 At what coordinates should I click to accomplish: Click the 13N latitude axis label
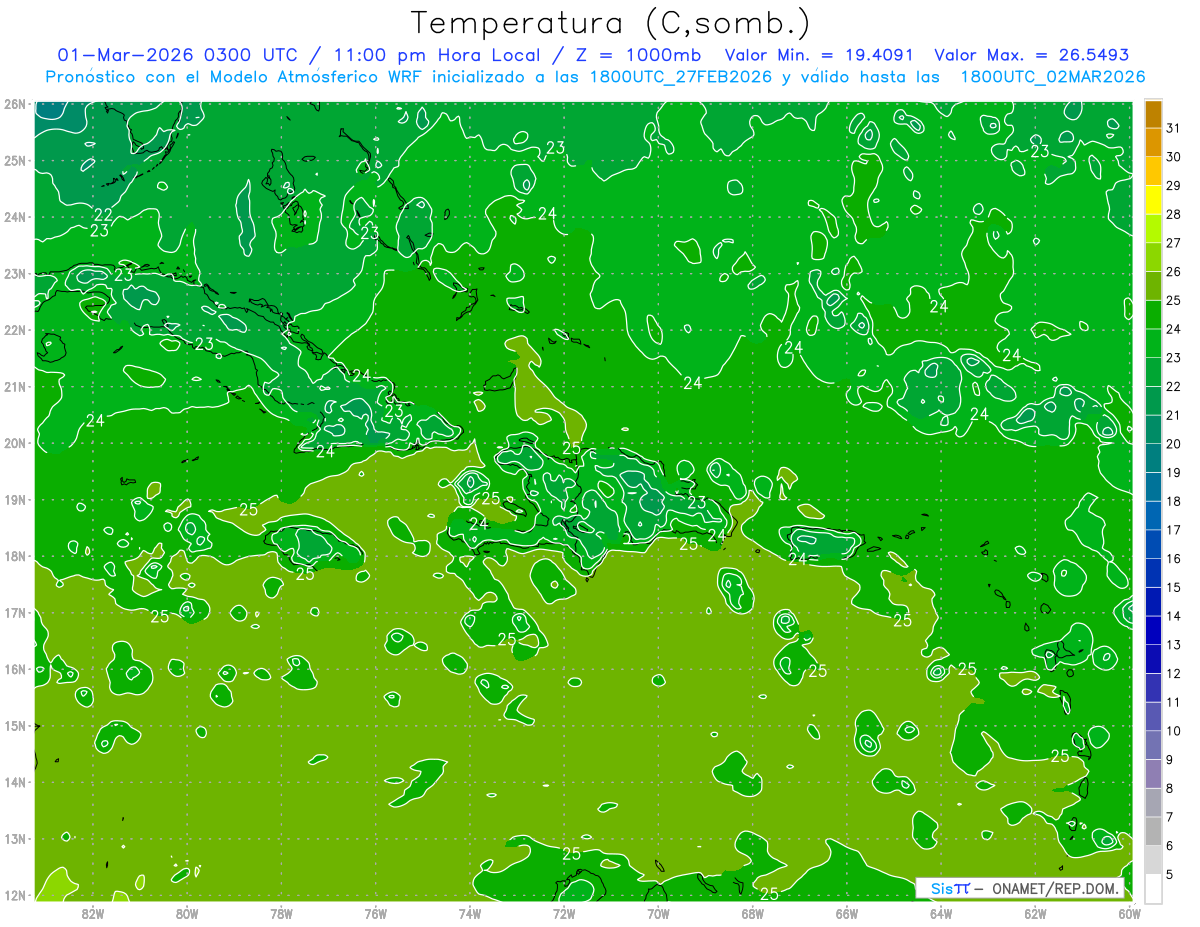point(15,839)
